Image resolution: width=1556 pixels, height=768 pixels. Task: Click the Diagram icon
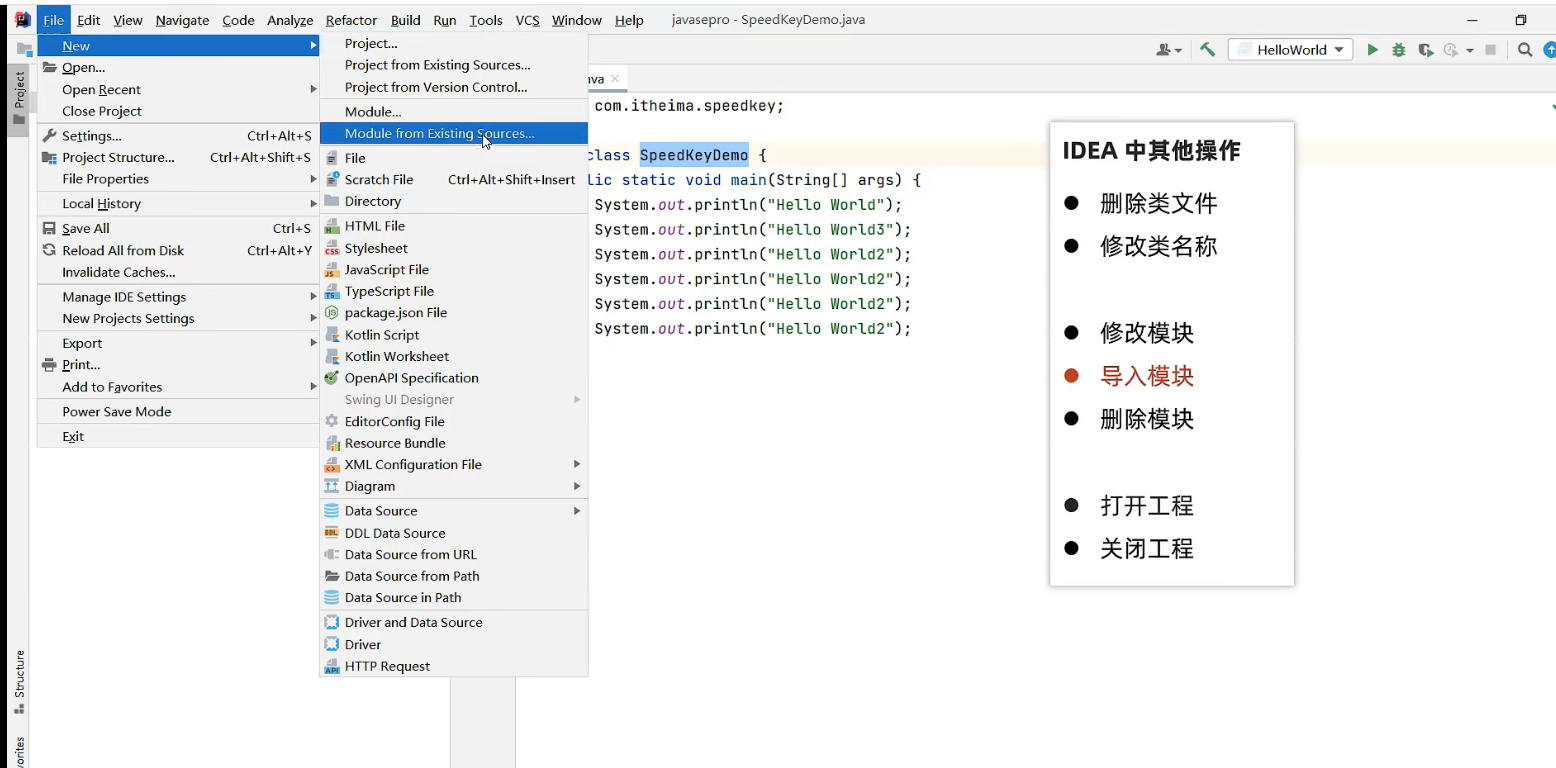[331, 486]
